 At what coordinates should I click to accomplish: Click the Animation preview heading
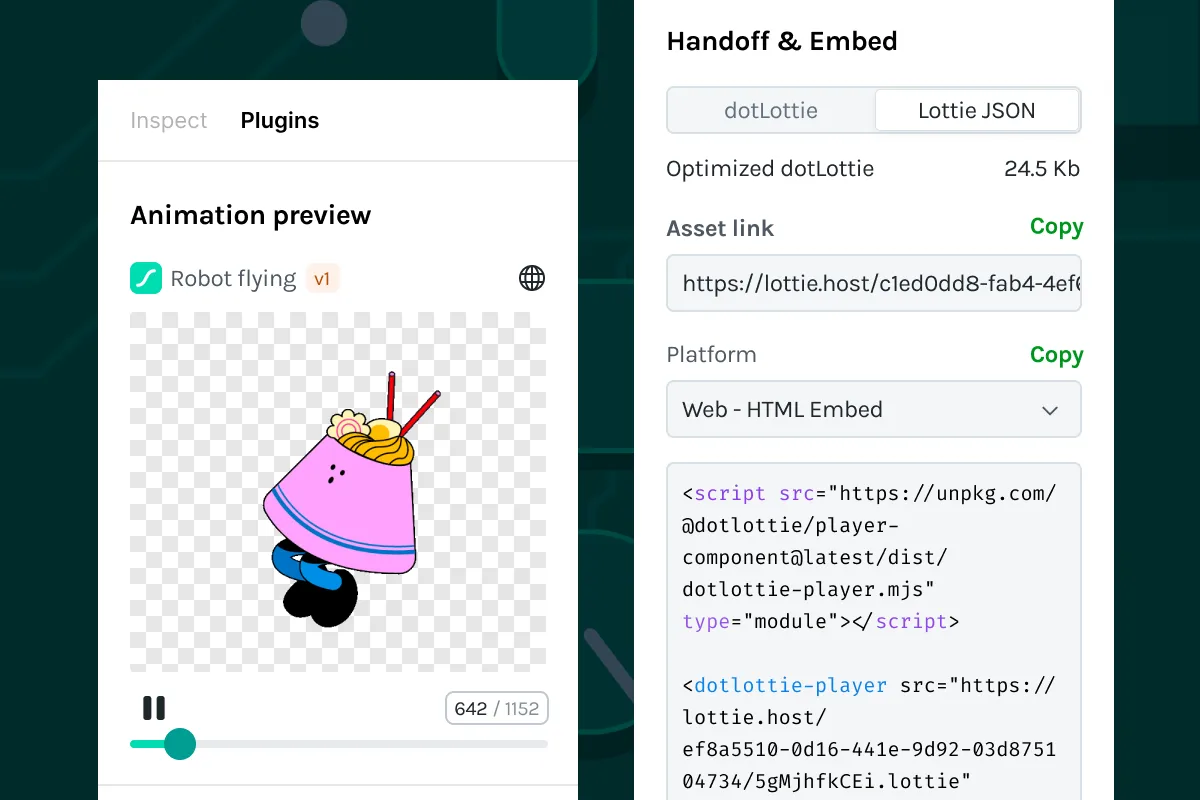tap(251, 215)
